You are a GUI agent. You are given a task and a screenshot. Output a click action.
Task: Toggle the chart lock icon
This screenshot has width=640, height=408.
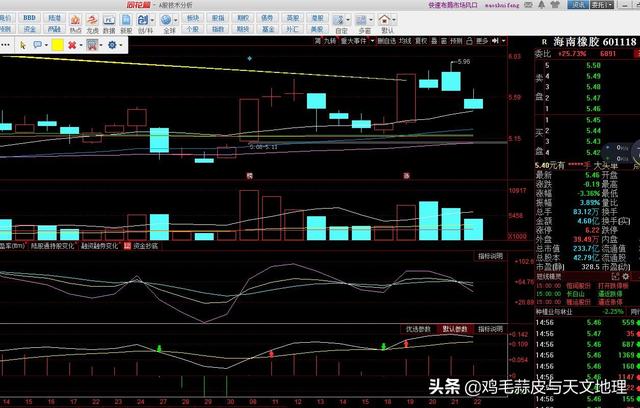point(469,41)
